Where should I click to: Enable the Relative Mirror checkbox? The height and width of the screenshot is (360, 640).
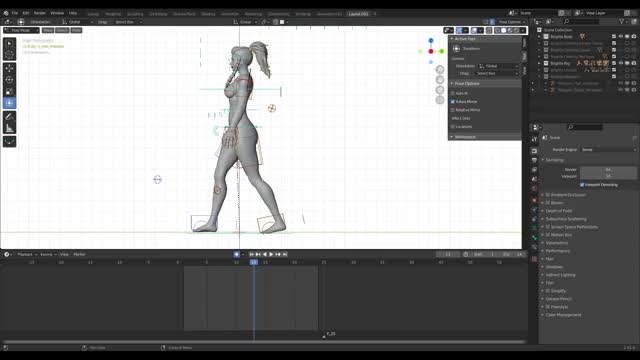point(453,110)
